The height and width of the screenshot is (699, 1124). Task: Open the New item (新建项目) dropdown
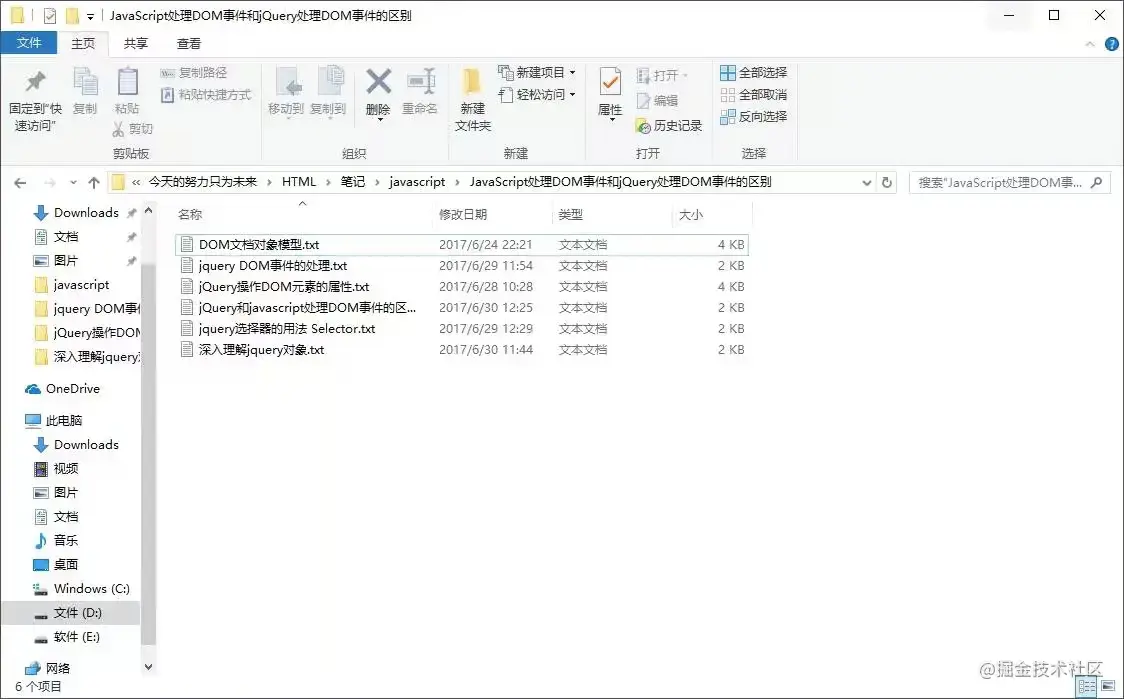[537, 72]
